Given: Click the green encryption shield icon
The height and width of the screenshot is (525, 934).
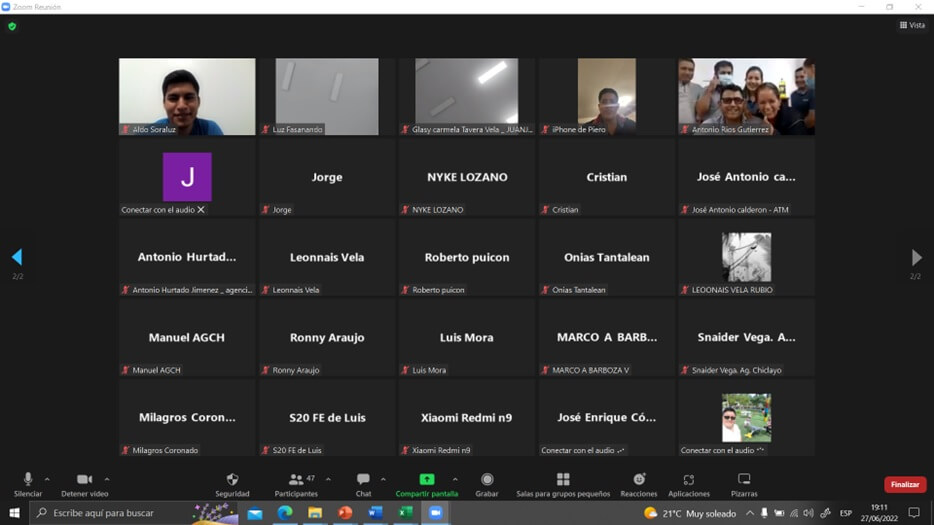Looking at the screenshot, I should click(x=12, y=26).
